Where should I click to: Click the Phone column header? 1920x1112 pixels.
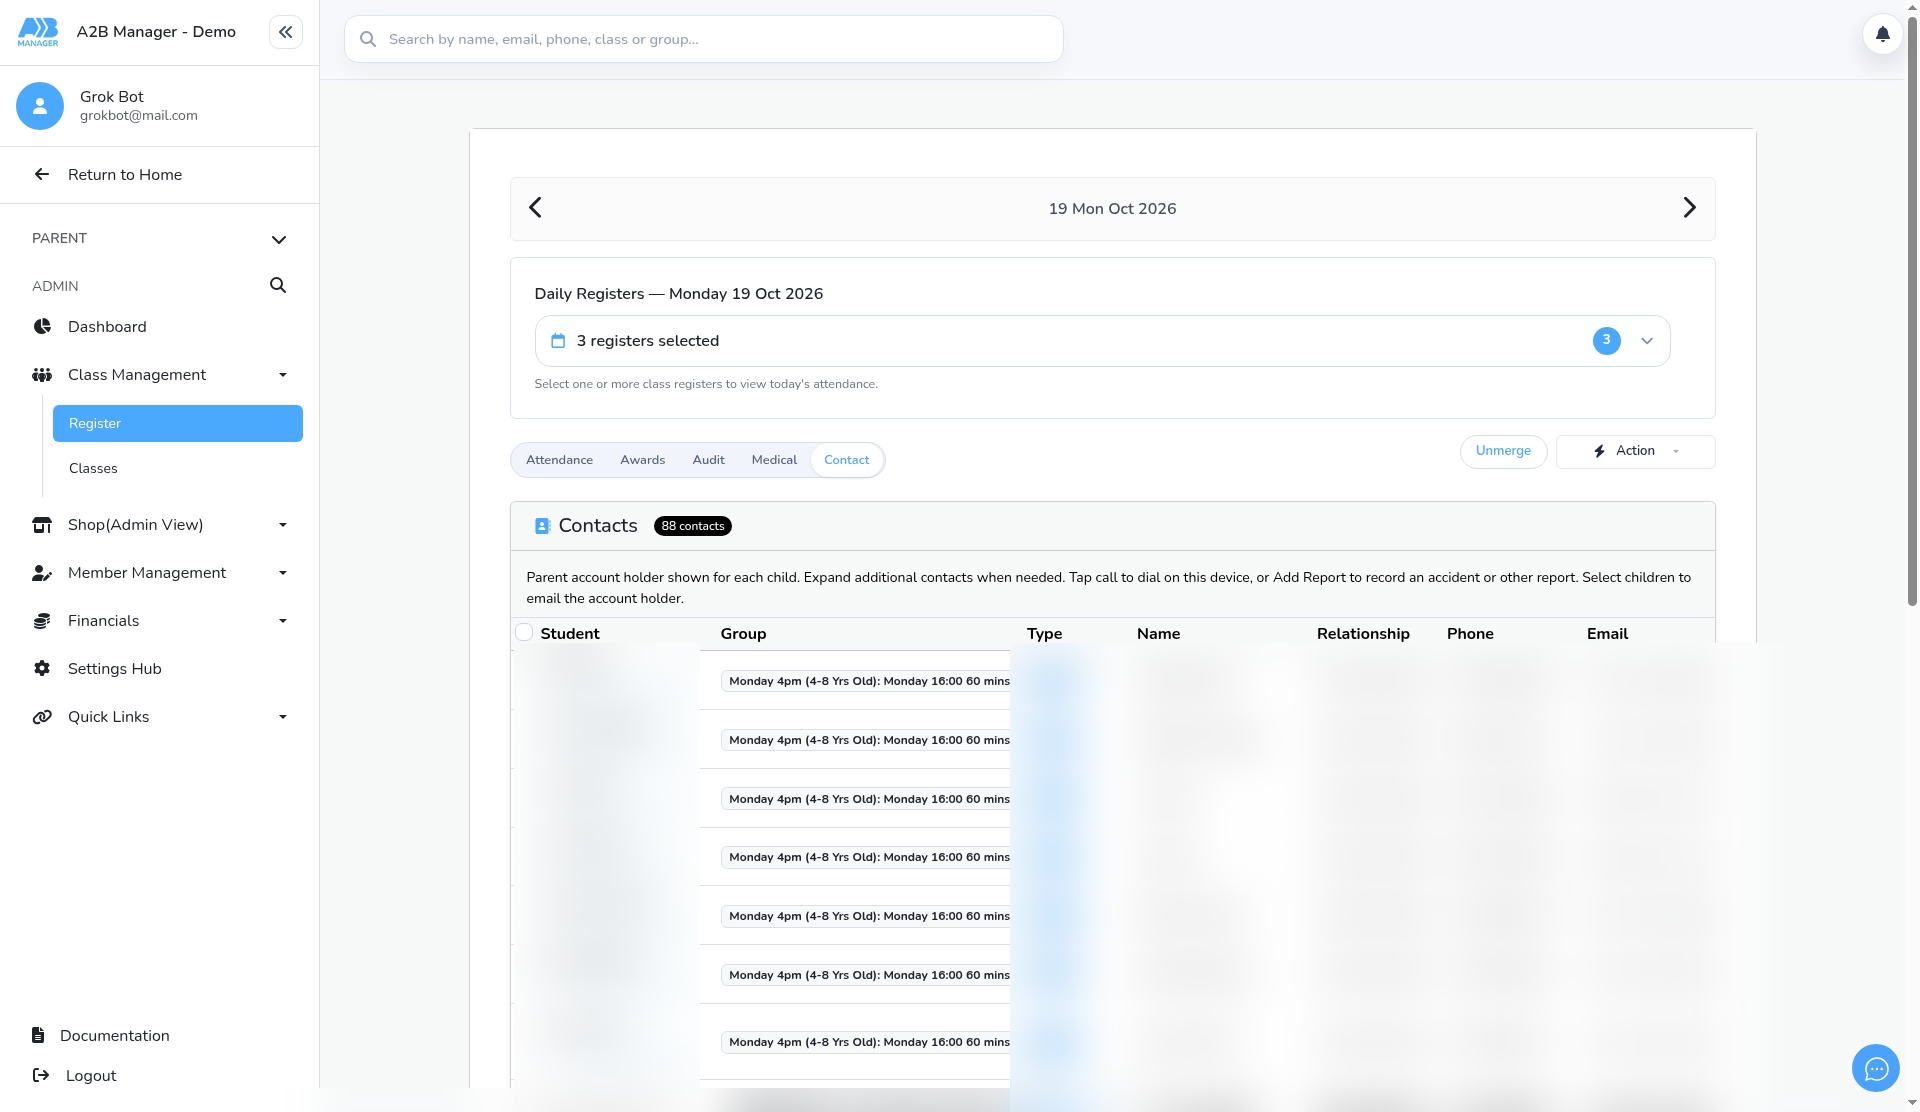1470,634
